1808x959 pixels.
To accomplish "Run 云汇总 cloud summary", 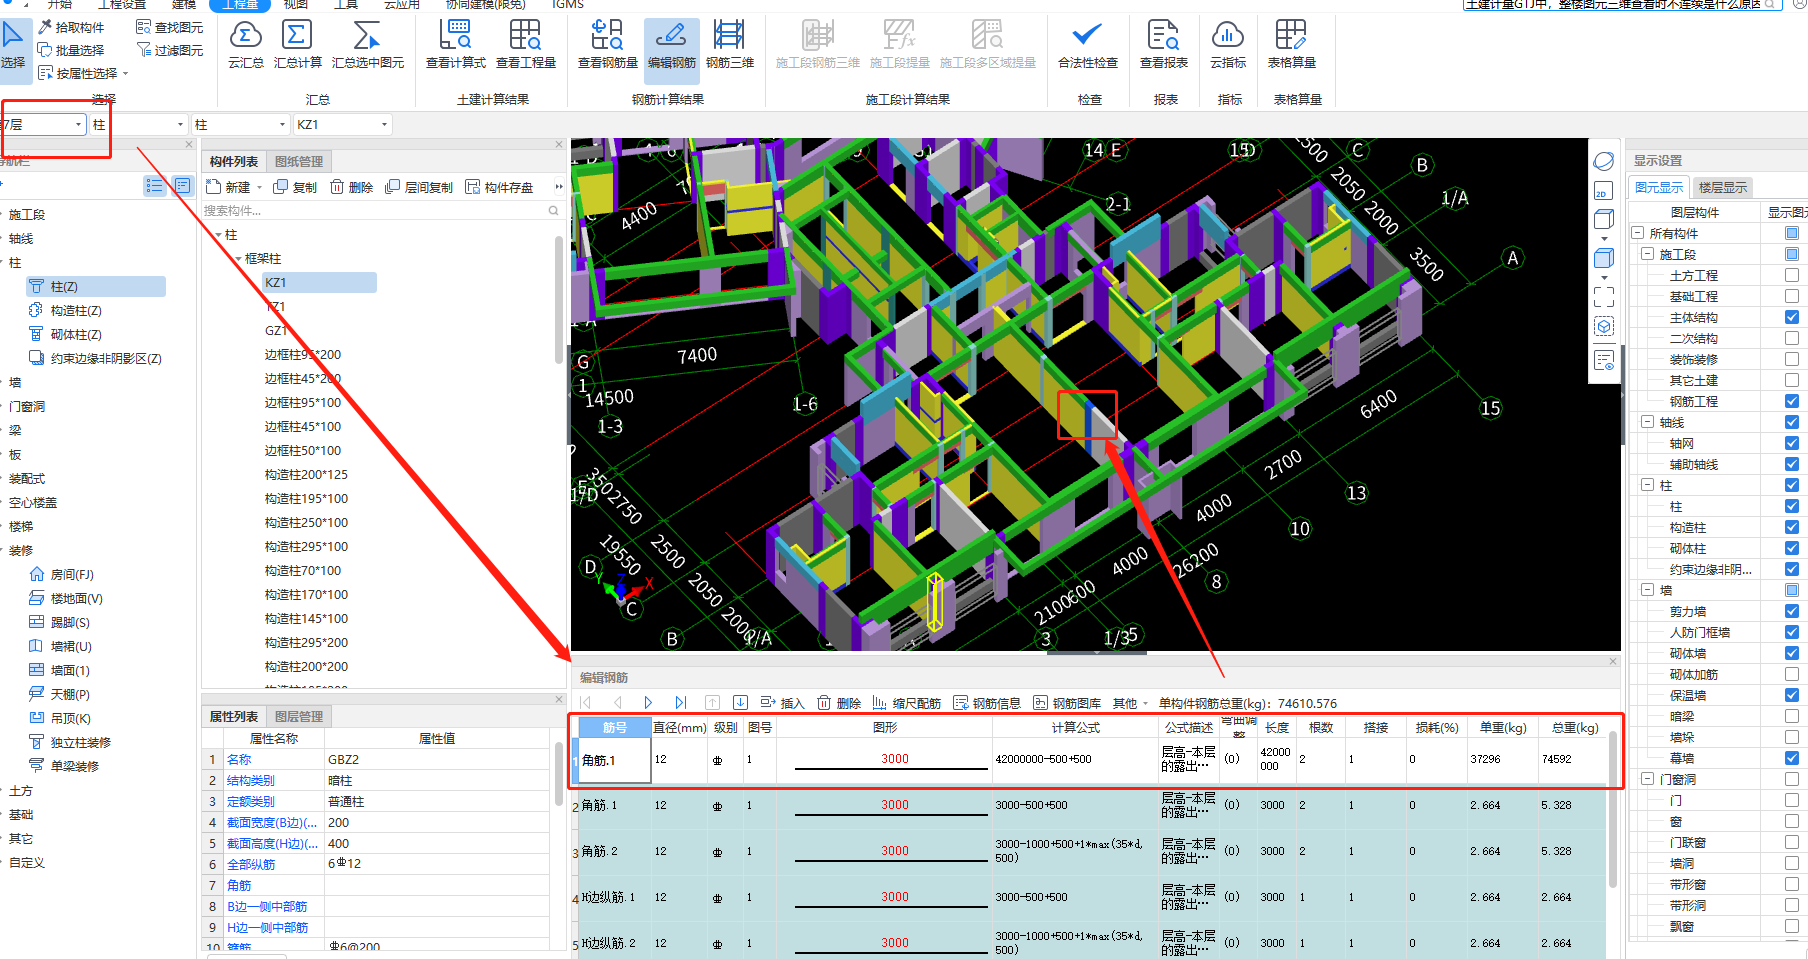I will 246,46.
